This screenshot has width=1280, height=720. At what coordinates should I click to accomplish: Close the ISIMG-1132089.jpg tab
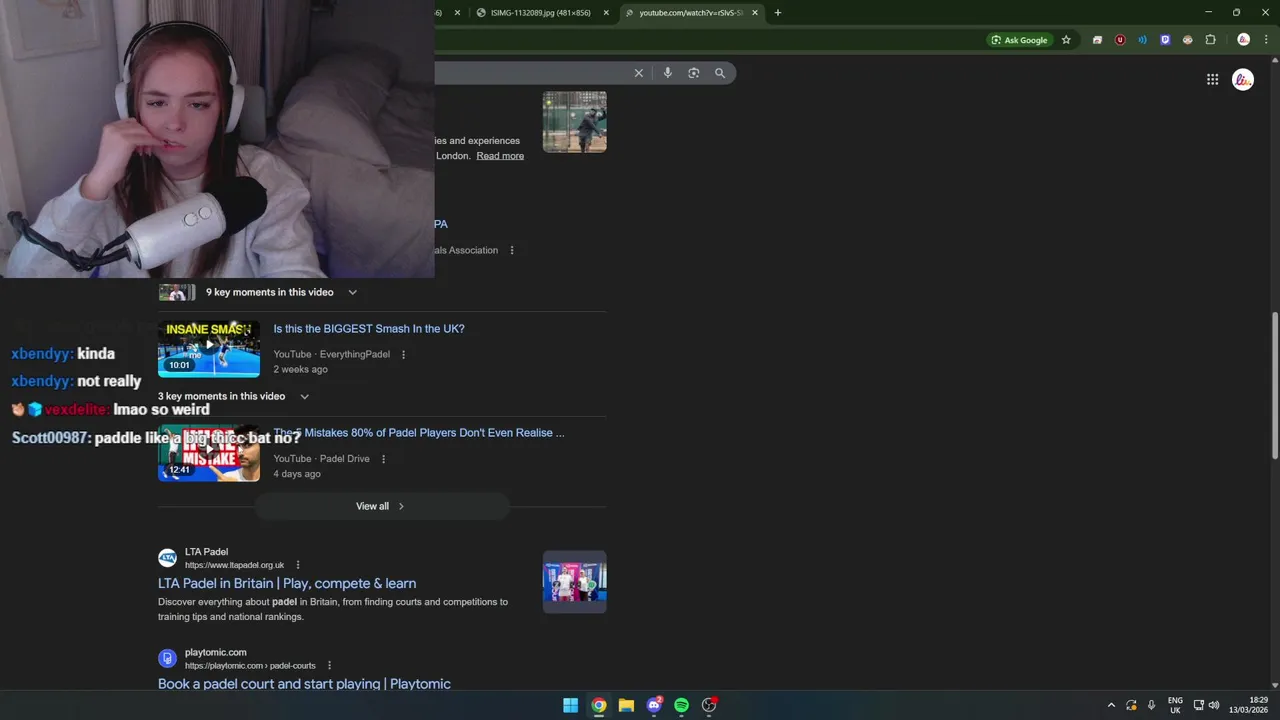pyautogui.click(x=606, y=13)
